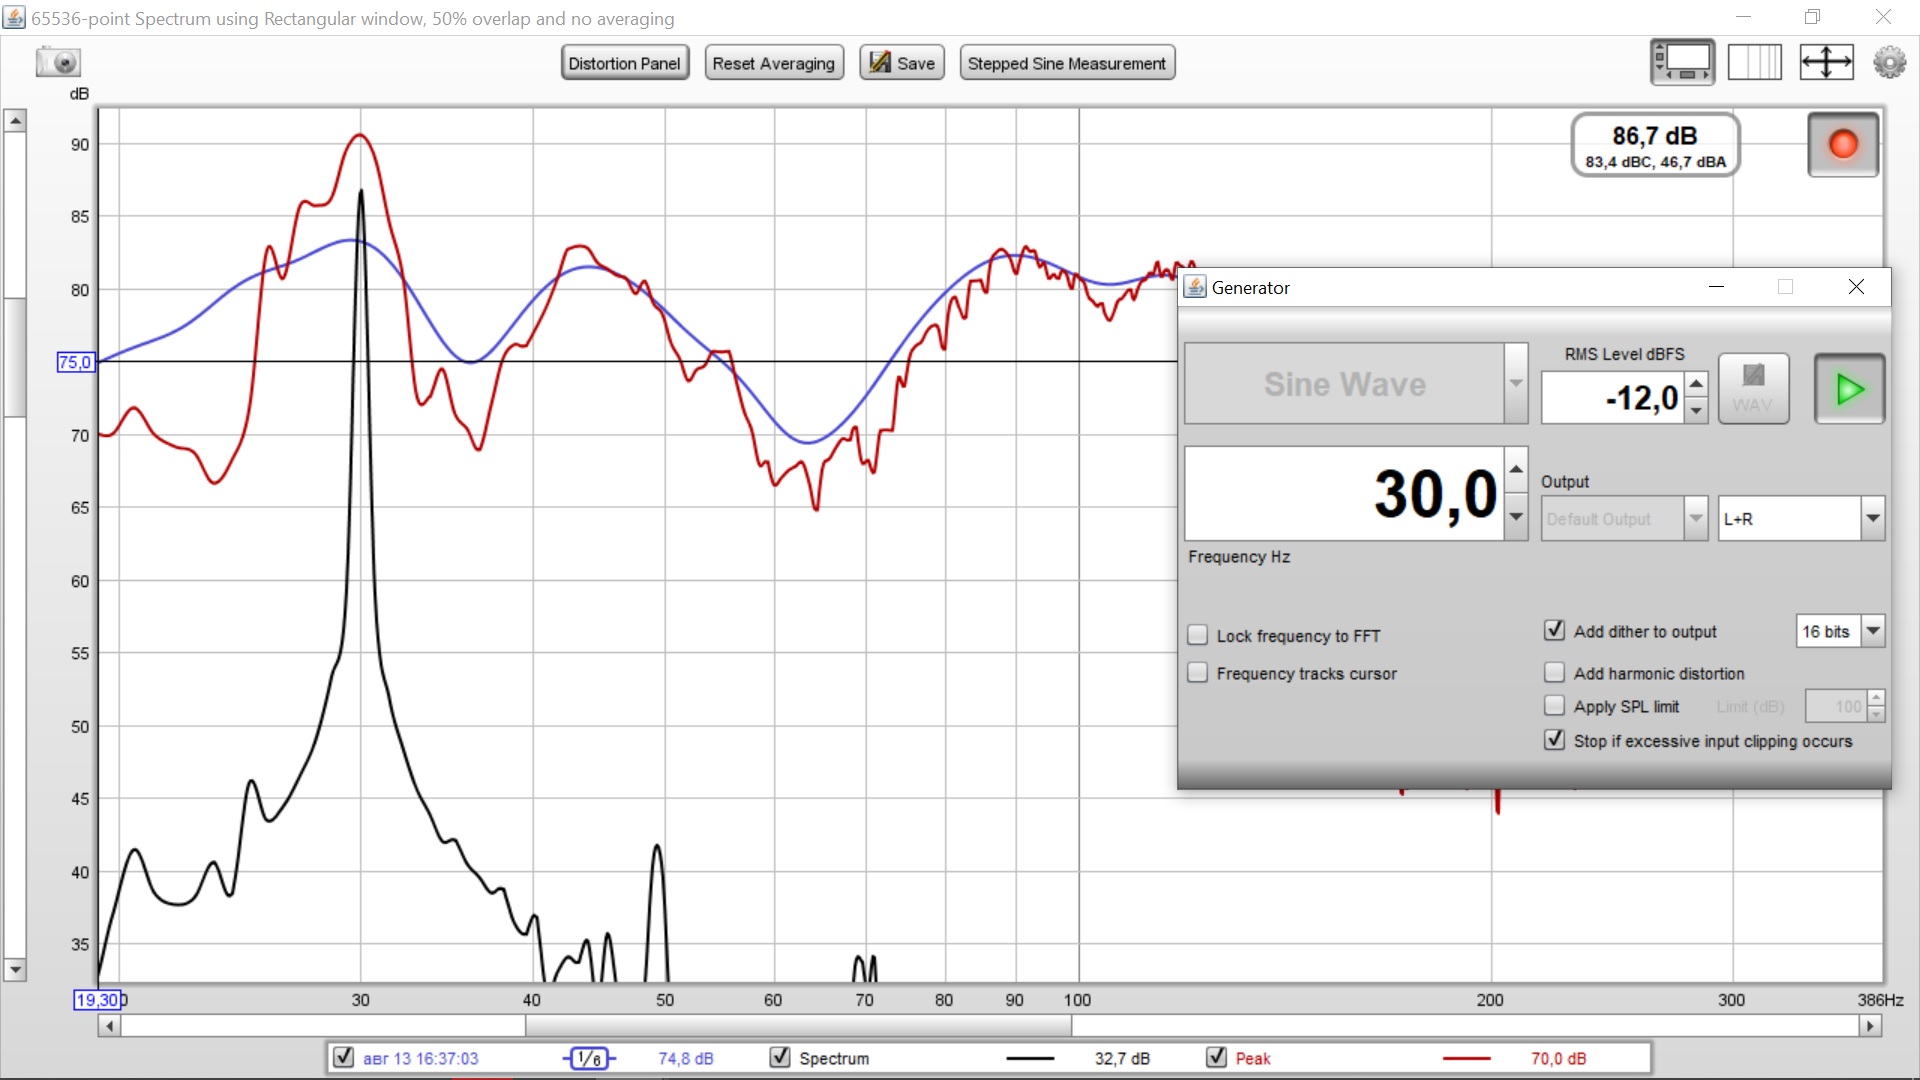Uncheck the Peak trace checkbox
This screenshot has width=1920, height=1080.
coord(1216,1058)
